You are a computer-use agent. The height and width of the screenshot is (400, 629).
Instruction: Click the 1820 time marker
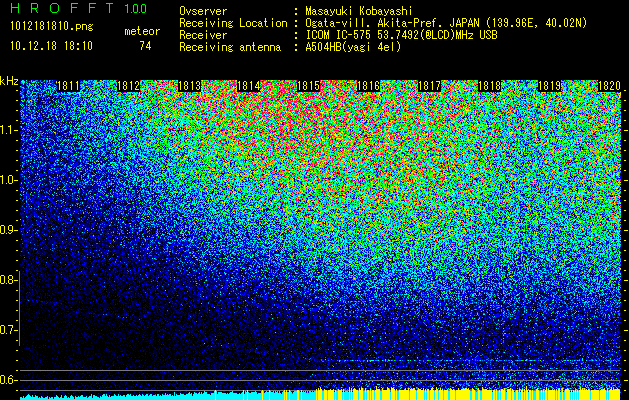click(609, 86)
